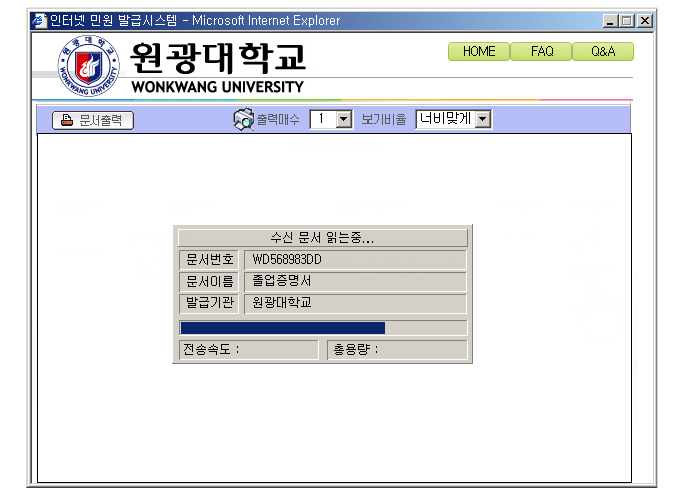Click the printer icon in 문서출력 button

66,120
